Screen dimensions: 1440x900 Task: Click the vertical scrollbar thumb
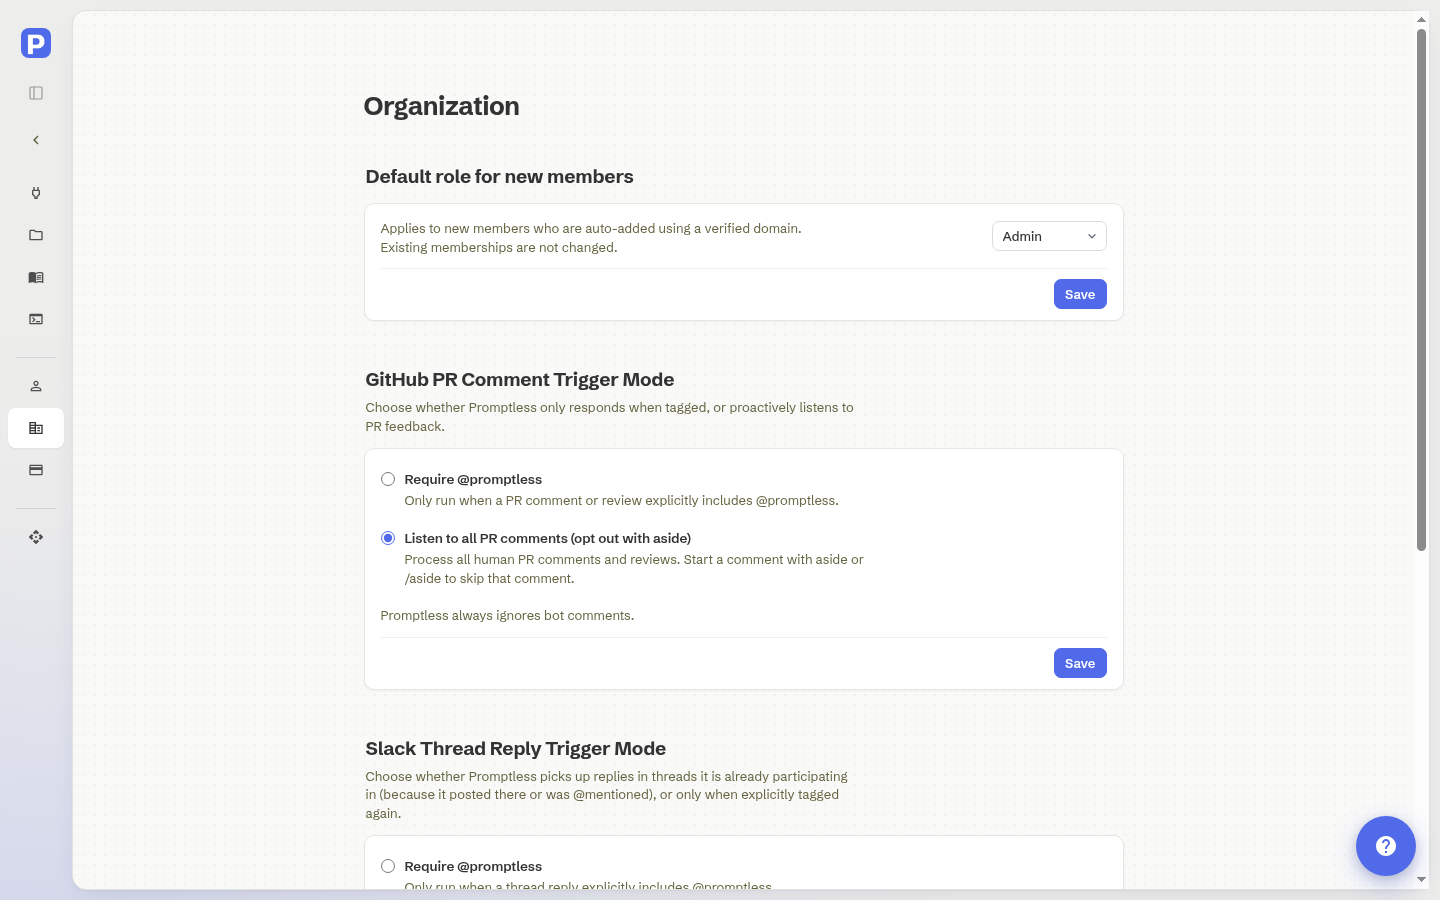[1421, 290]
